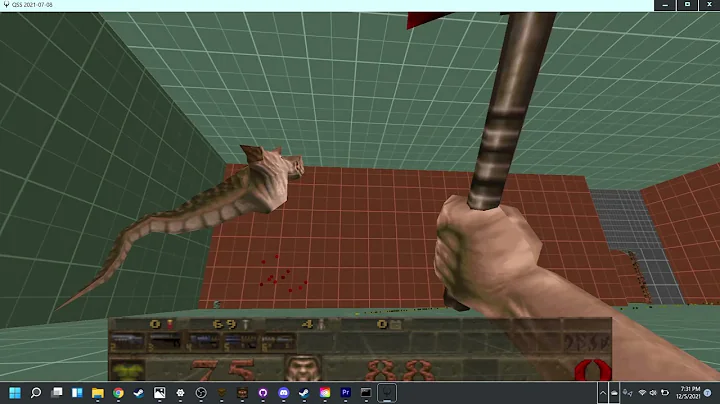Image resolution: width=720 pixels, height=404 pixels.
Task: Open Adobe Premiere Pro from the taskbar
Action: pyautogui.click(x=345, y=393)
